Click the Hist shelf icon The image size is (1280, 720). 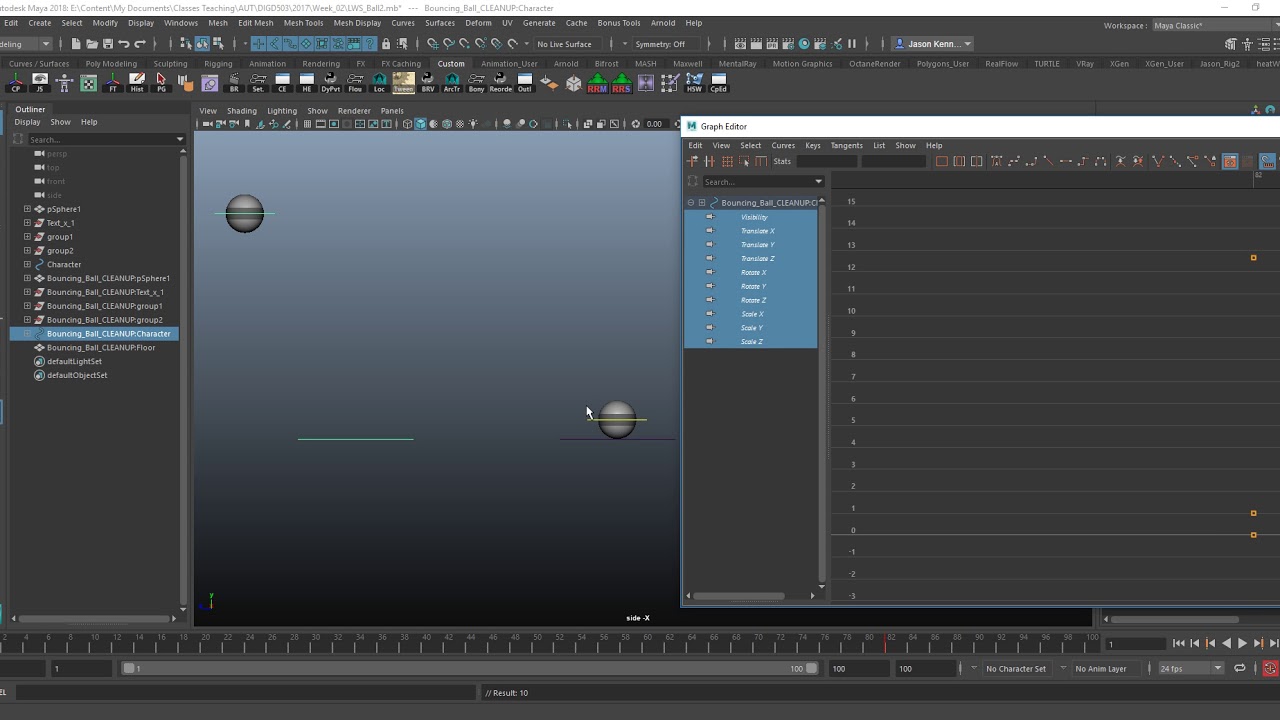[137, 83]
